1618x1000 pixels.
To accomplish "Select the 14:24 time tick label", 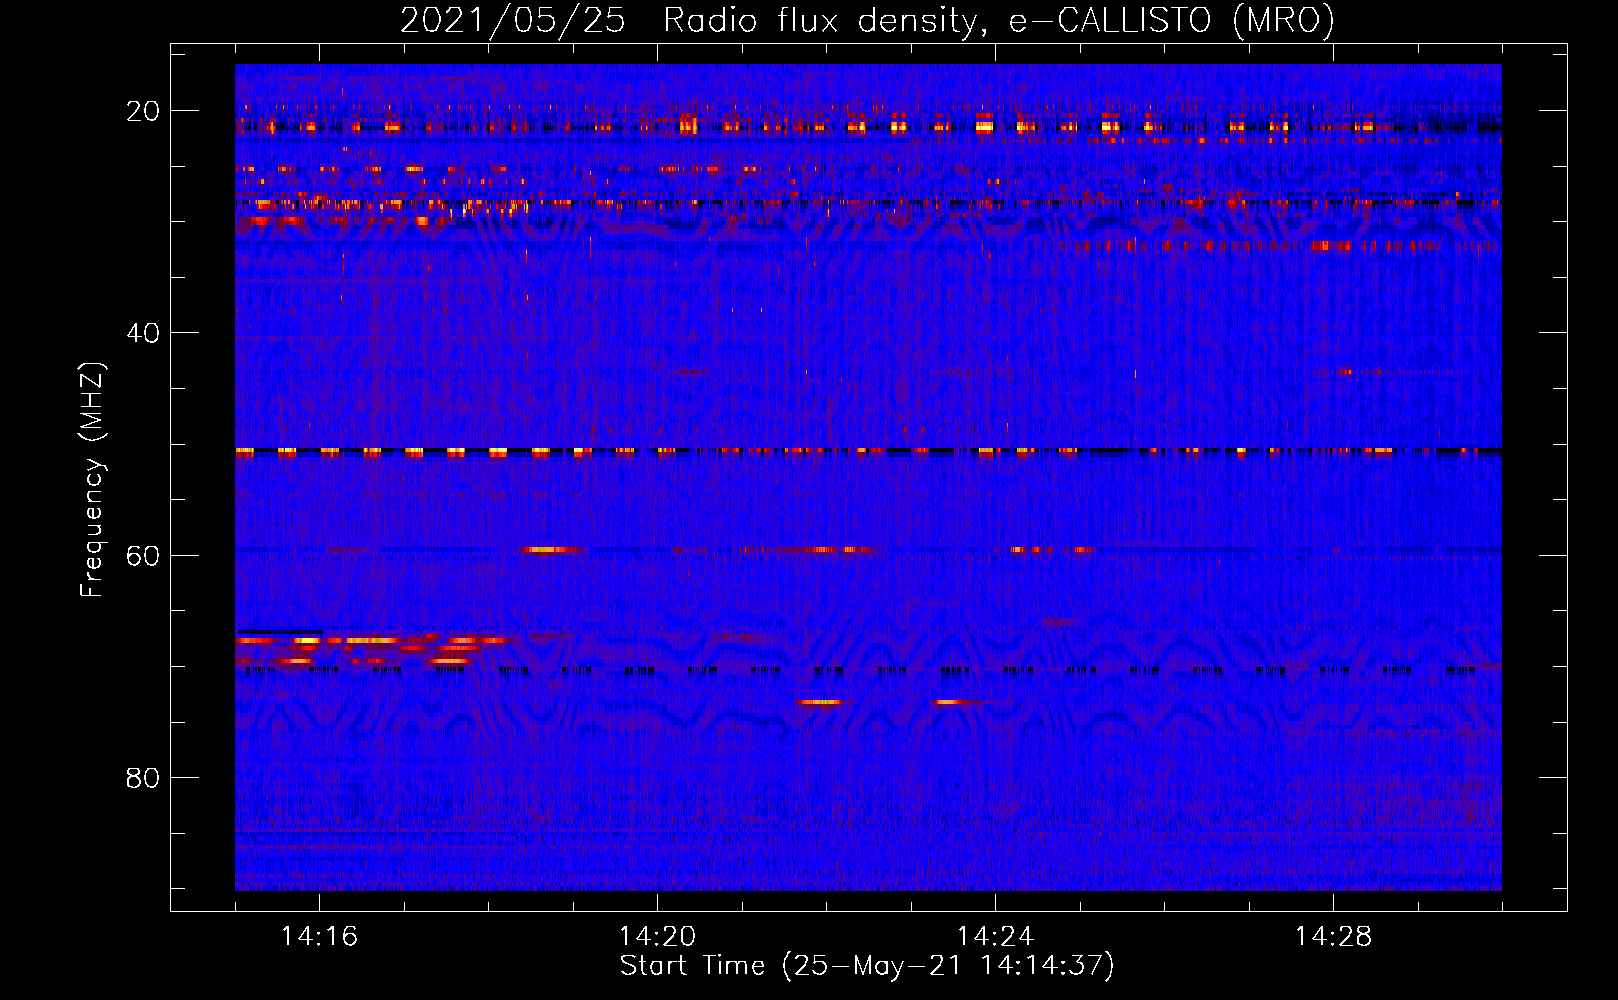I will 995,937.
